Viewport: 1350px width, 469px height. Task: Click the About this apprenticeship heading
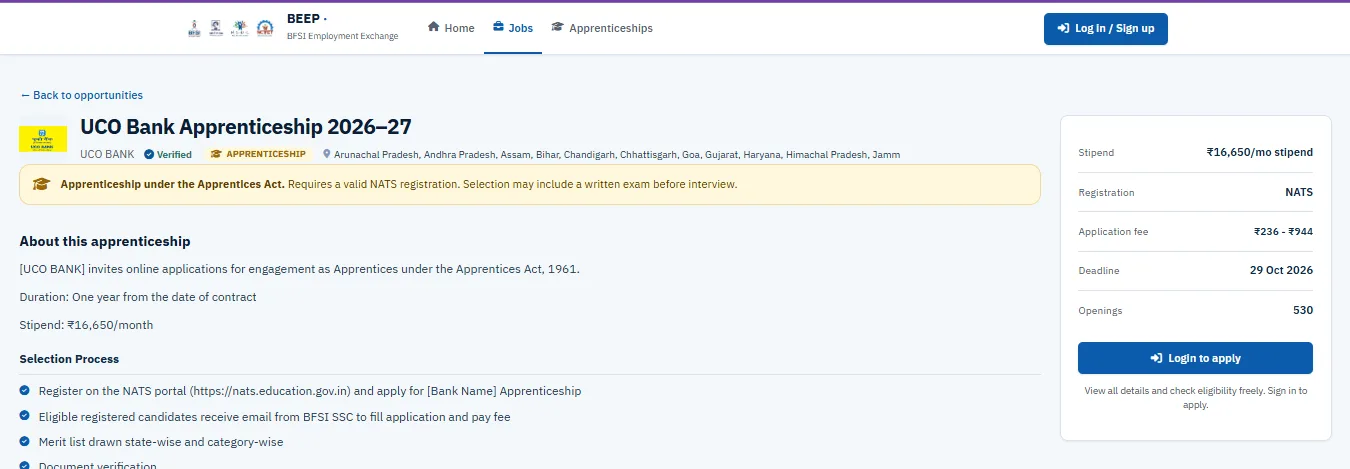pyautogui.click(x=105, y=241)
